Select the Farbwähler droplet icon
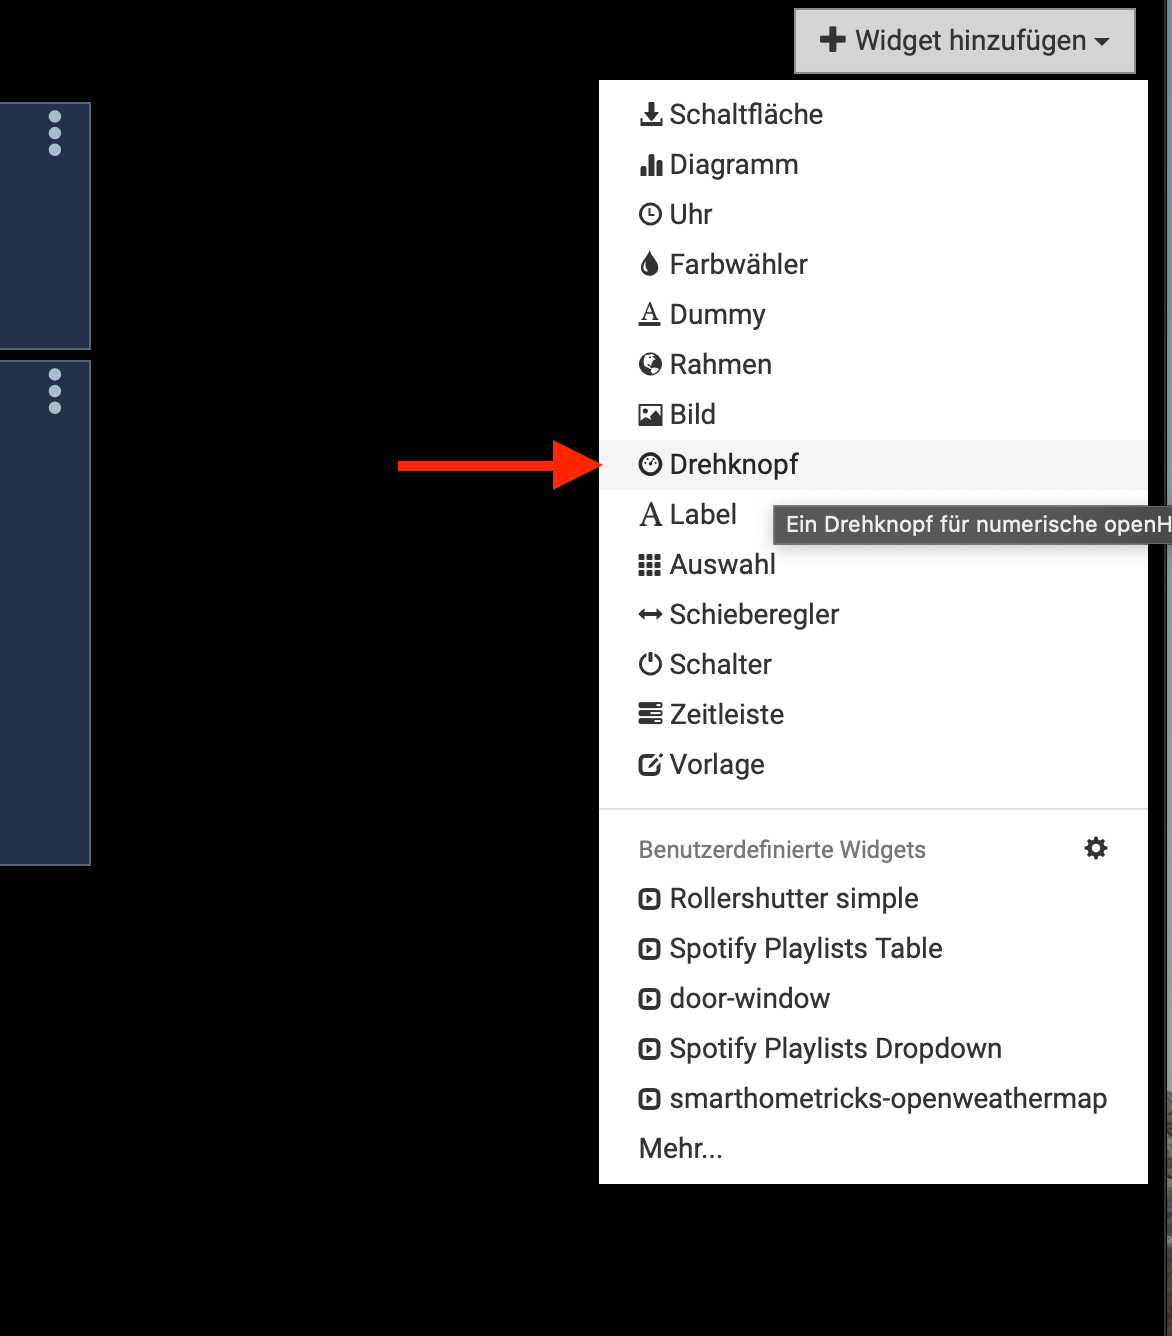Image resolution: width=1172 pixels, height=1336 pixels. 650,264
